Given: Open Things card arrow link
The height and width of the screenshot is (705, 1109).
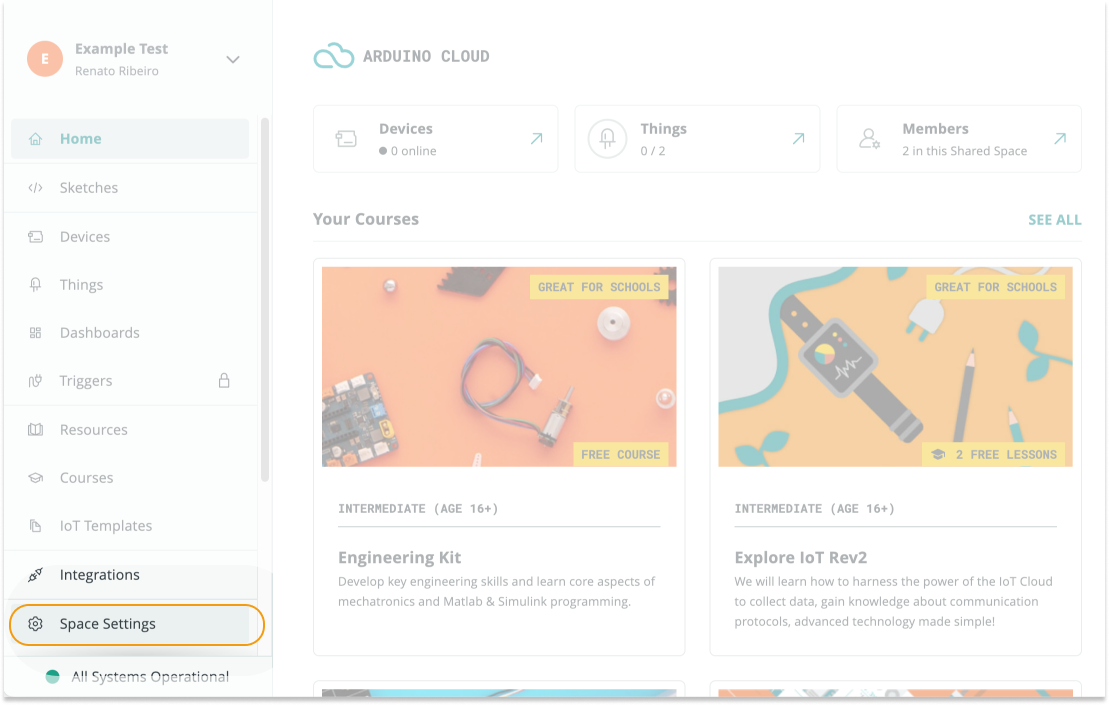Looking at the screenshot, I should coord(798,139).
